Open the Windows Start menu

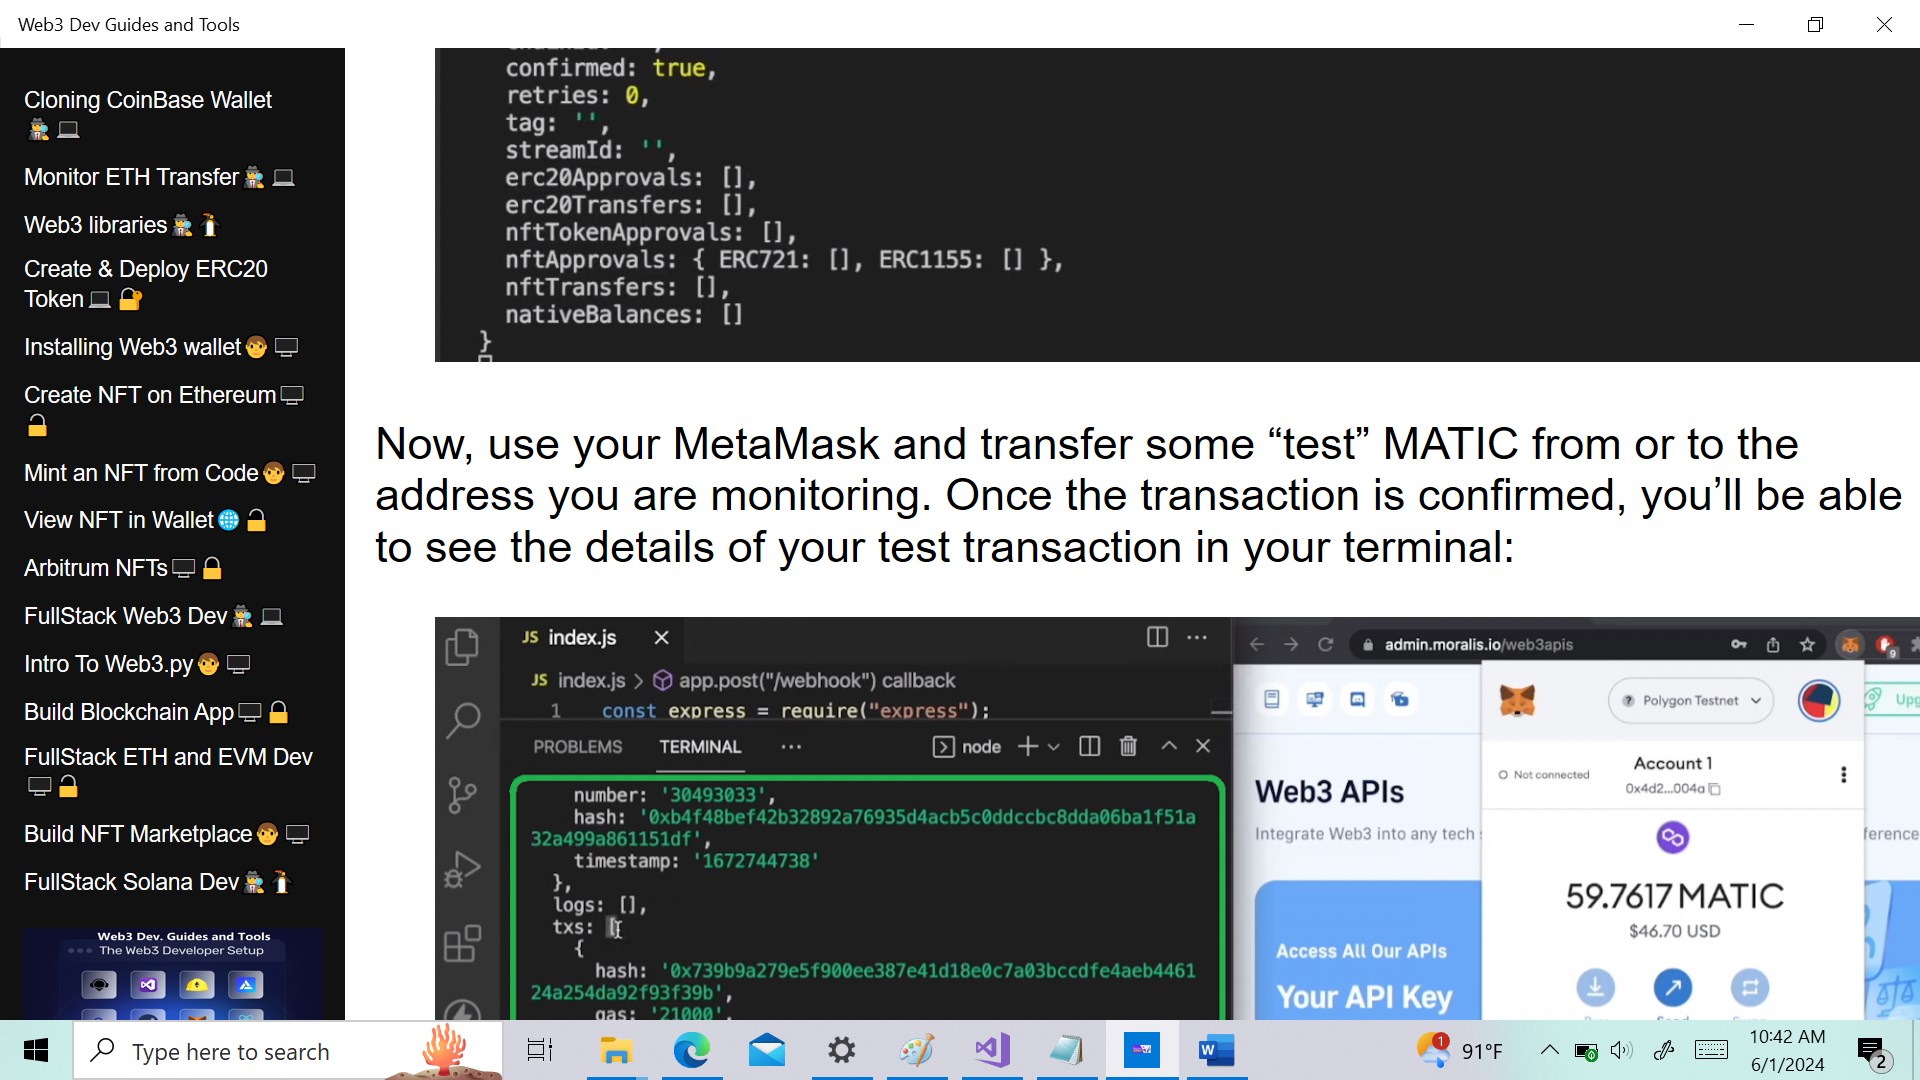(36, 1050)
